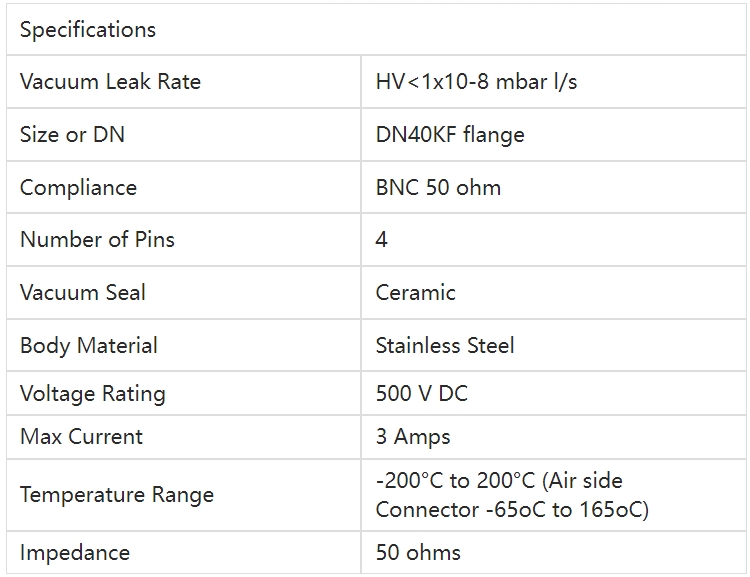Viewport: 750px width, 577px height.
Task: Click the Ceramic value cell
Action: (x=415, y=293)
